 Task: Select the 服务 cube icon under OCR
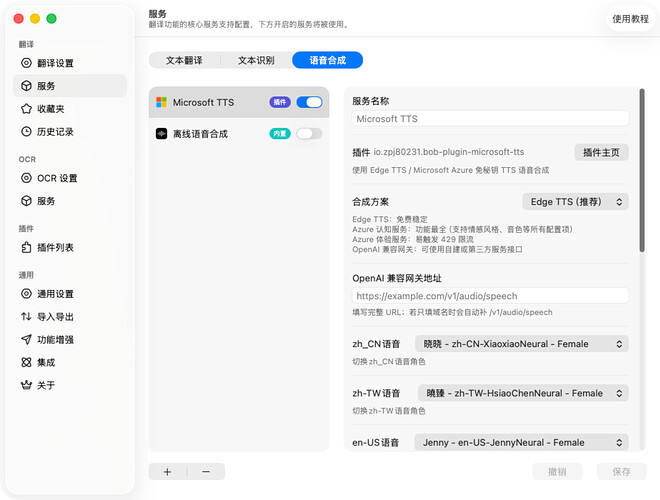click(26, 201)
